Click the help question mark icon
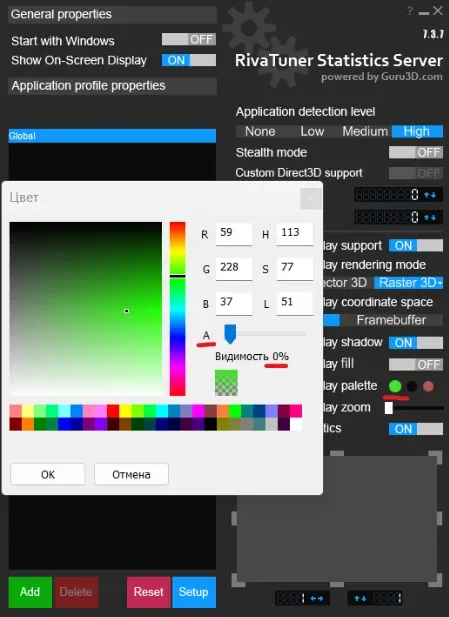Viewport: 449px width, 617px height. [410, 11]
